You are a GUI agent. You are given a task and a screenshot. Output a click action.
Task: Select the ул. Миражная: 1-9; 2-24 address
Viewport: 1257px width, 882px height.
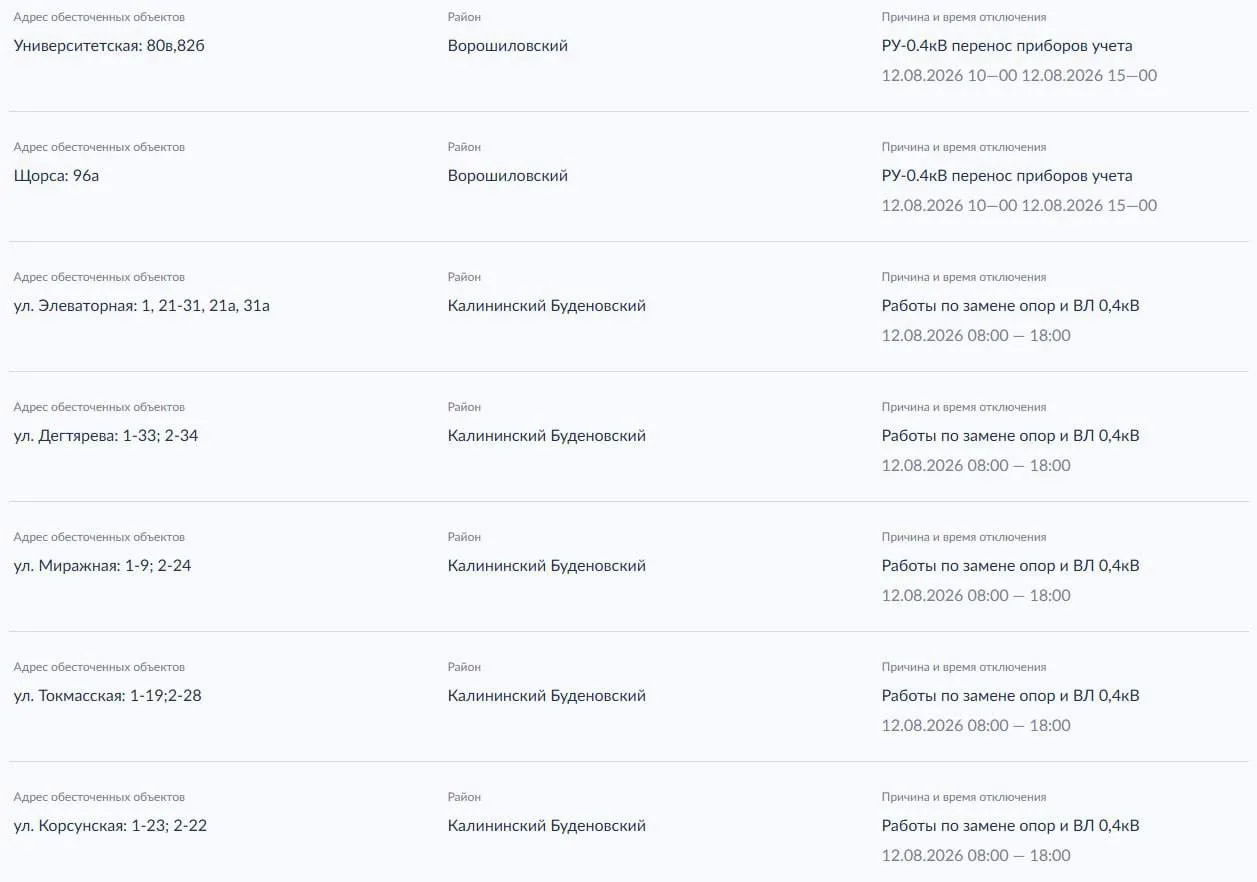point(102,566)
